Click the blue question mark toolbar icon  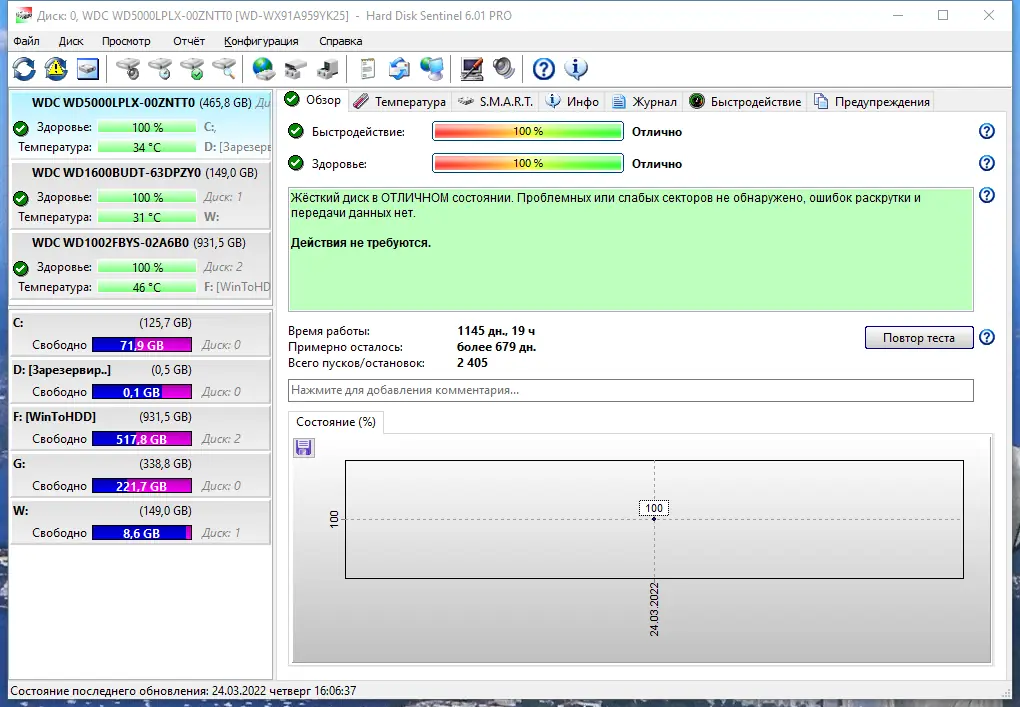pyautogui.click(x=544, y=68)
